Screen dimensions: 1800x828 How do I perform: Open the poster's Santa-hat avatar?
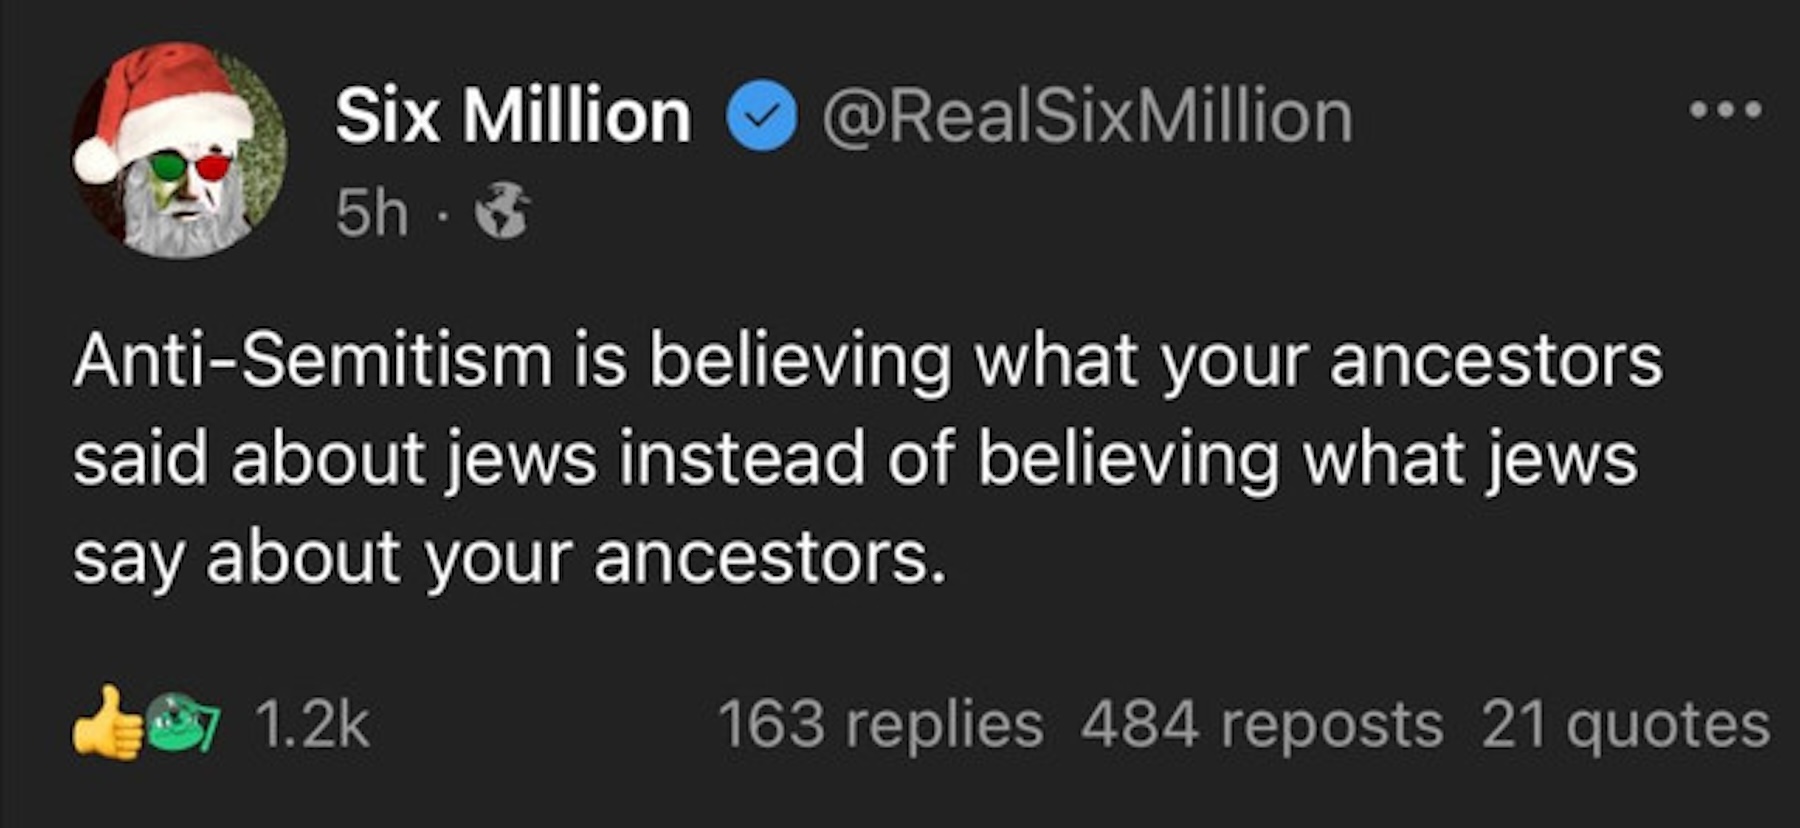[x=178, y=150]
